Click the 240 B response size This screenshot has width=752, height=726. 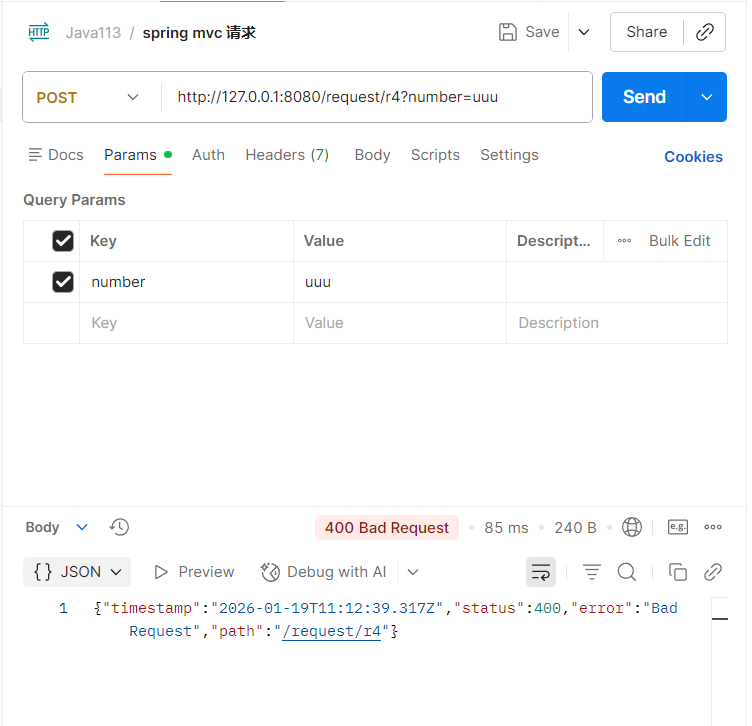575,527
